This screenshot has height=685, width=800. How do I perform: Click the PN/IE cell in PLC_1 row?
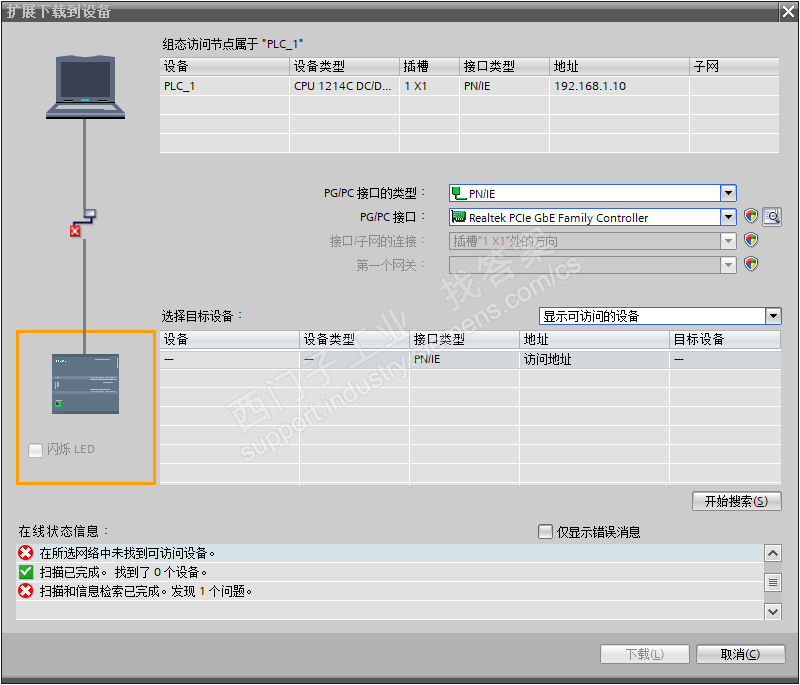tap(504, 86)
